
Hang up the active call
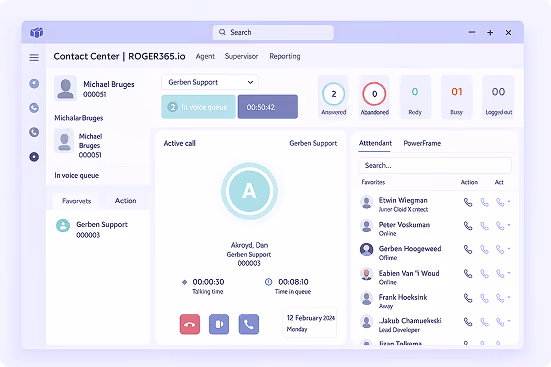[x=190, y=324]
